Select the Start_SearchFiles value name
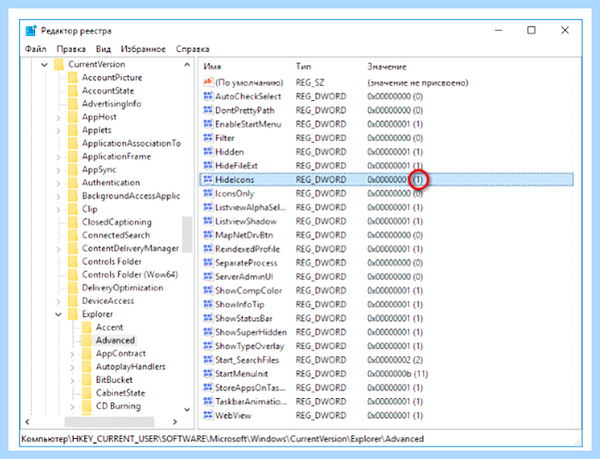This screenshot has width=600, height=459. pyautogui.click(x=247, y=360)
